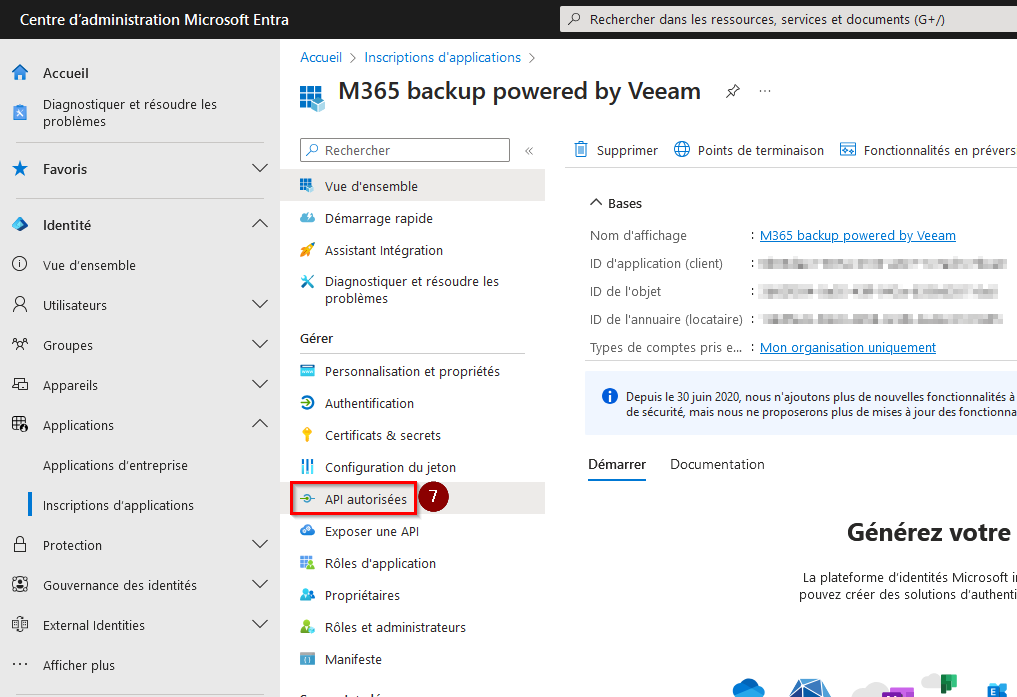Click the Protection padlock icon

(20, 545)
